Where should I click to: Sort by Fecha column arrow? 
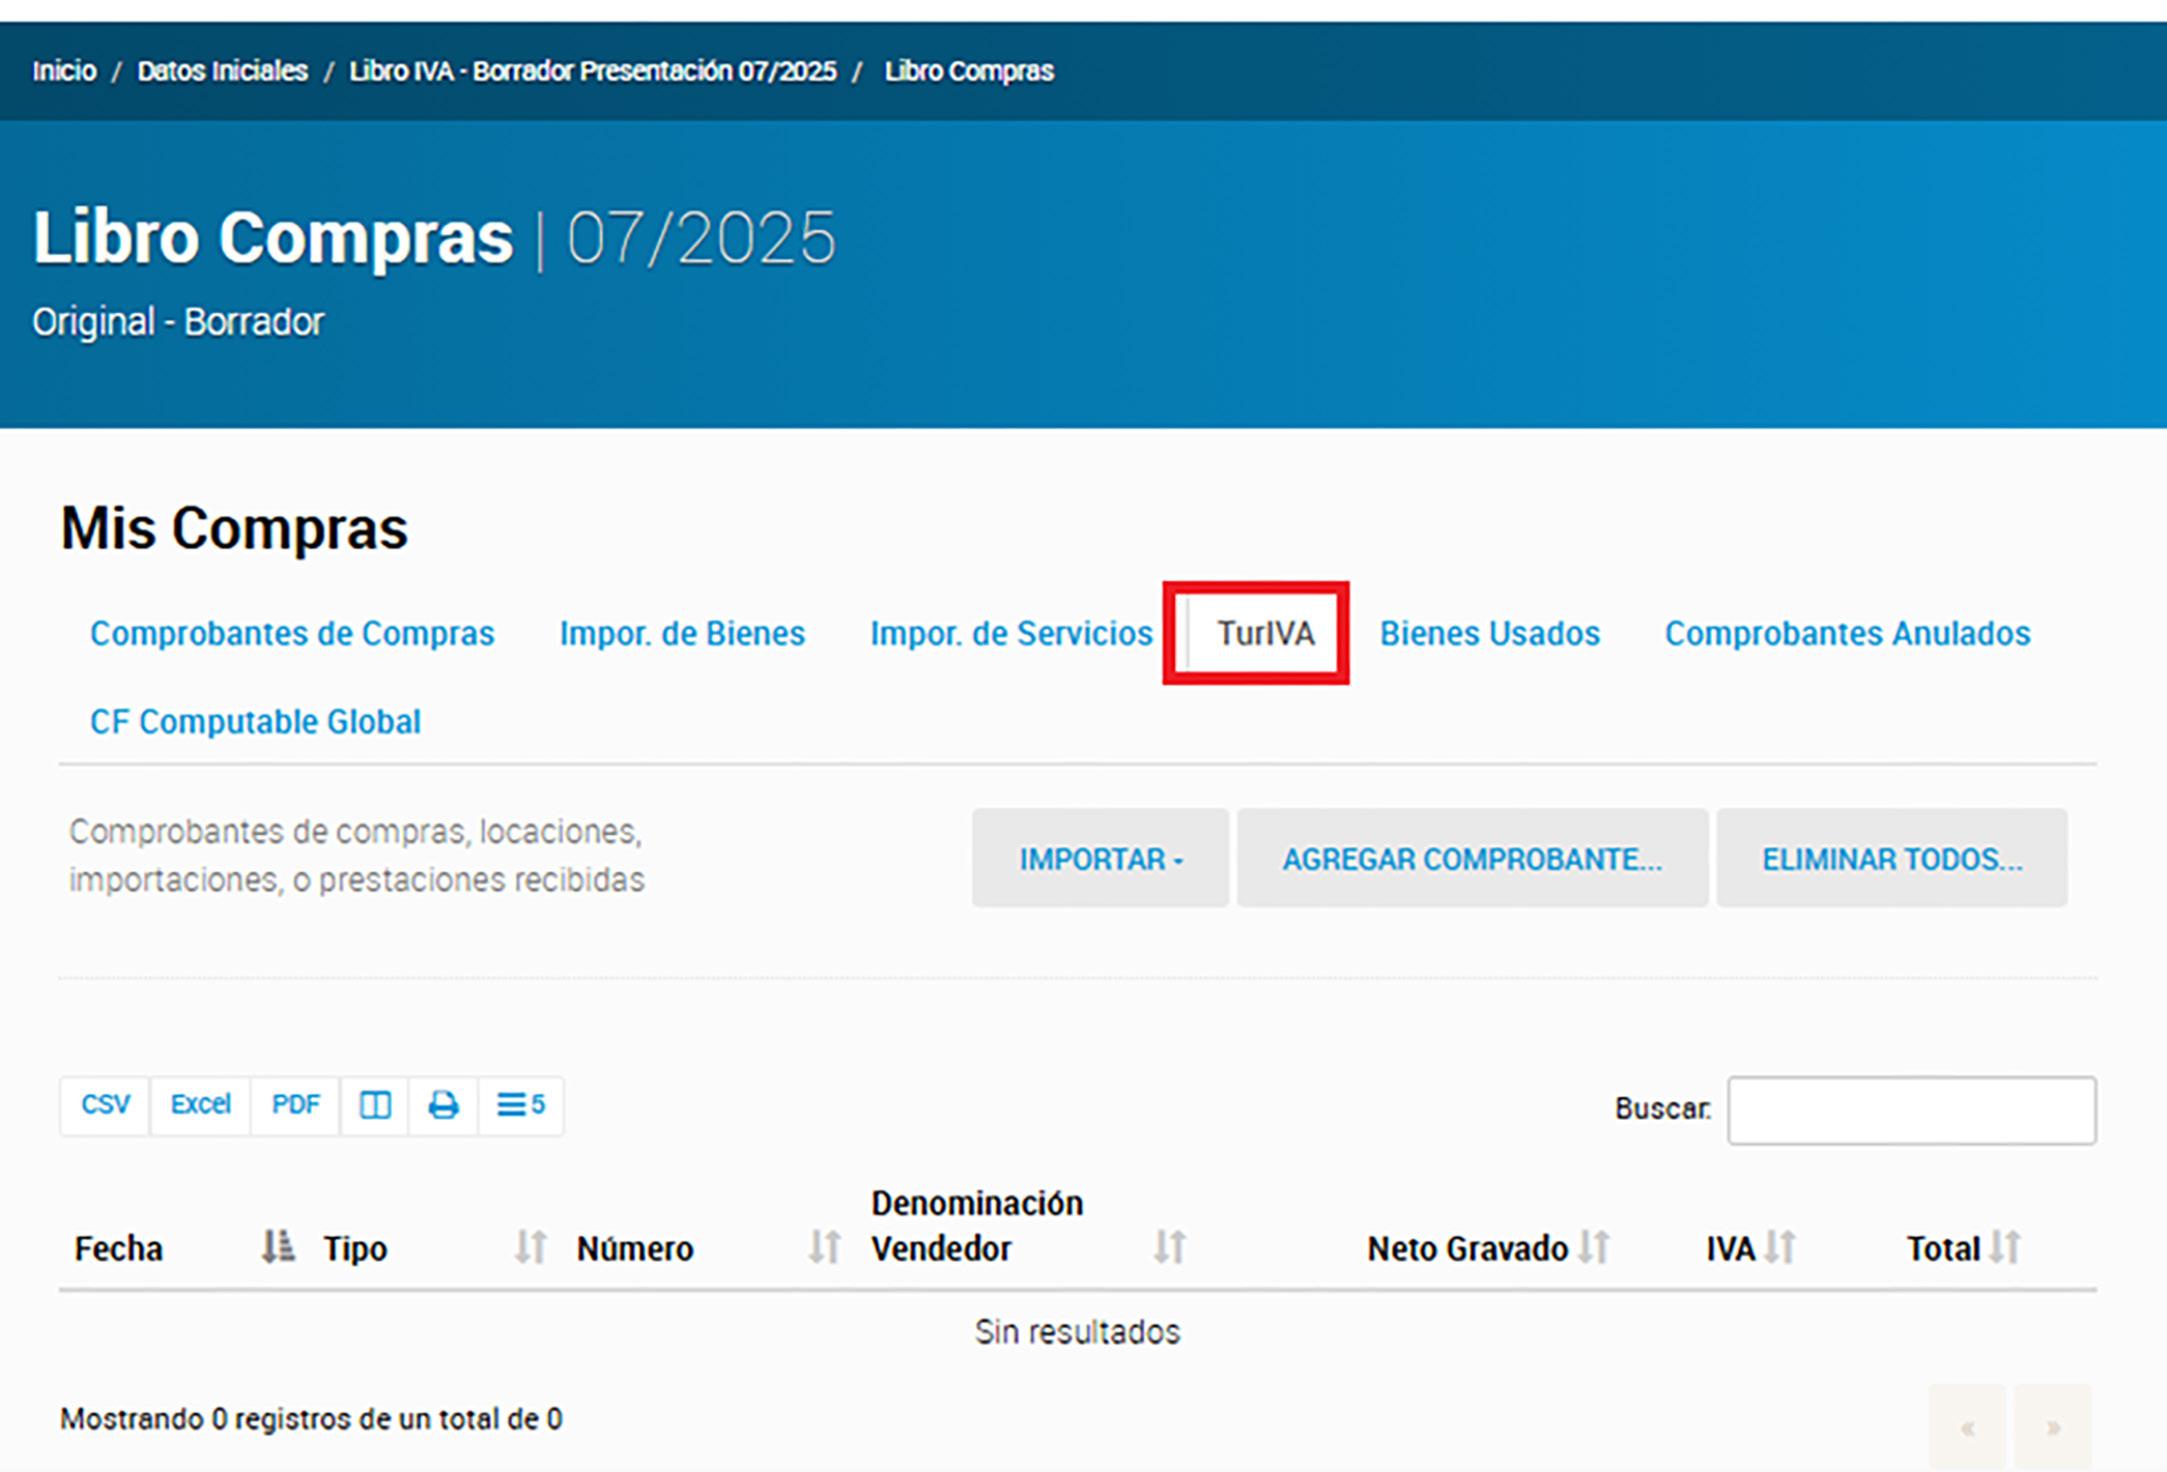tap(277, 1247)
